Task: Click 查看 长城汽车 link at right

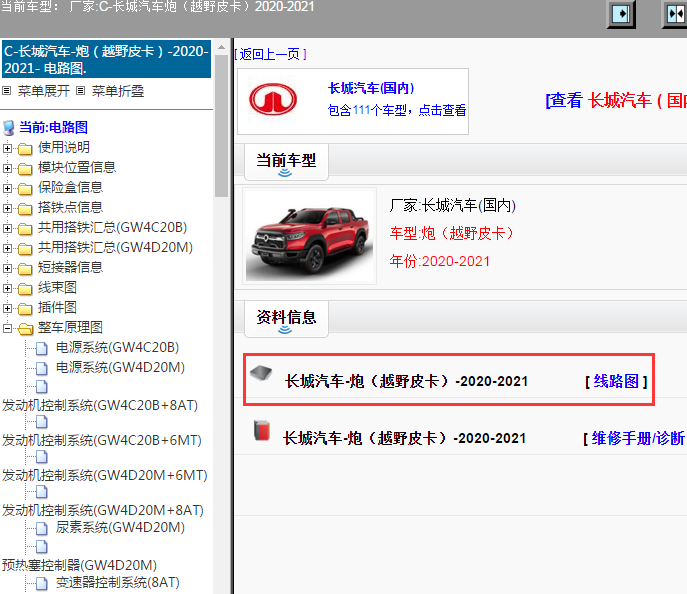Action: pos(616,100)
